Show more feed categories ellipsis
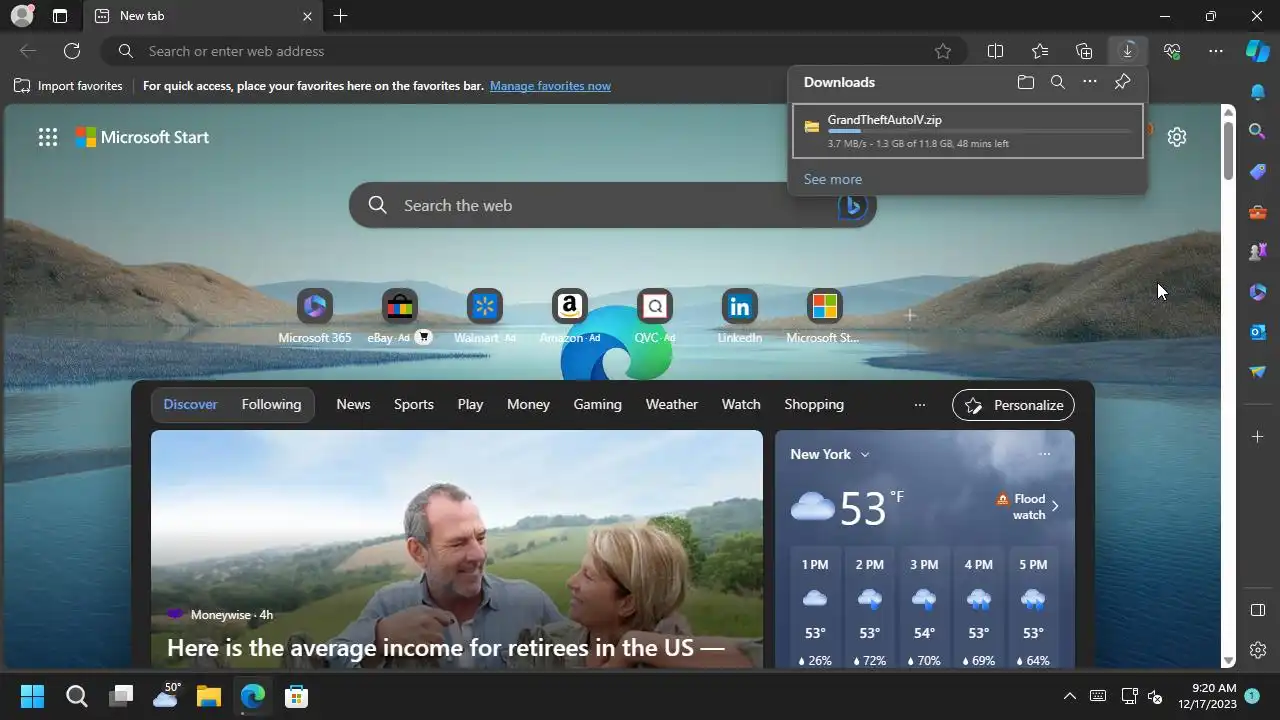Image resolution: width=1280 pixels, height=720 pixels. click(x=920, y=405)
